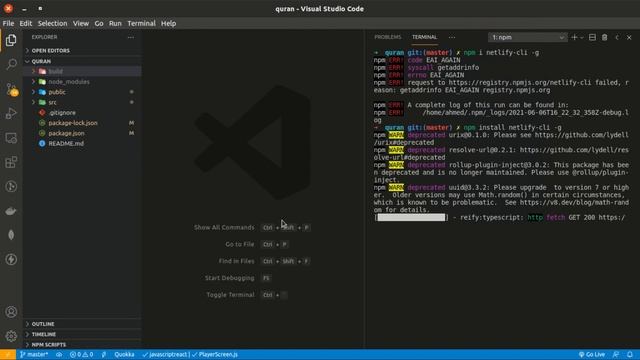Kill terminal with trash icon
Image resolution: width=640 pixels, height=360 pixels.
click(x=604, y=37)
